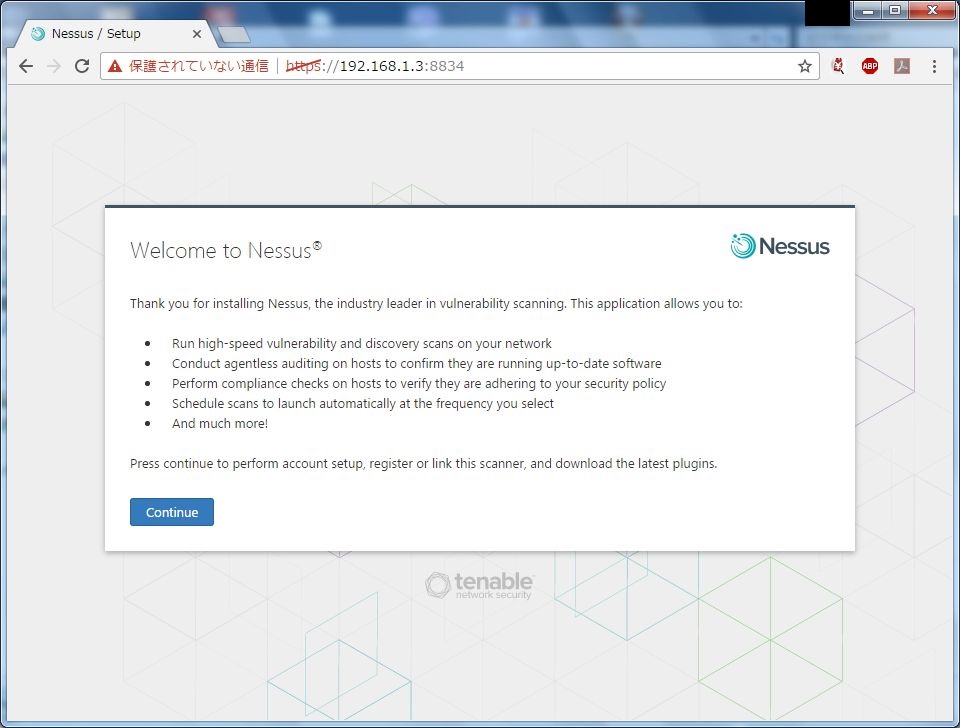The image size is (960, 728).
Task: Click the '保護されていない通信' security label
Action: click(x=198, y=66)
